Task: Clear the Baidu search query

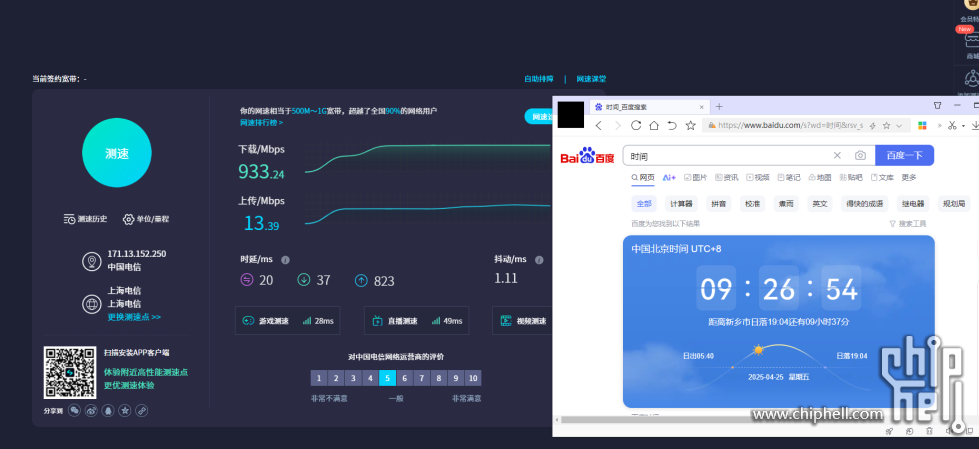Action: point(837,155)
